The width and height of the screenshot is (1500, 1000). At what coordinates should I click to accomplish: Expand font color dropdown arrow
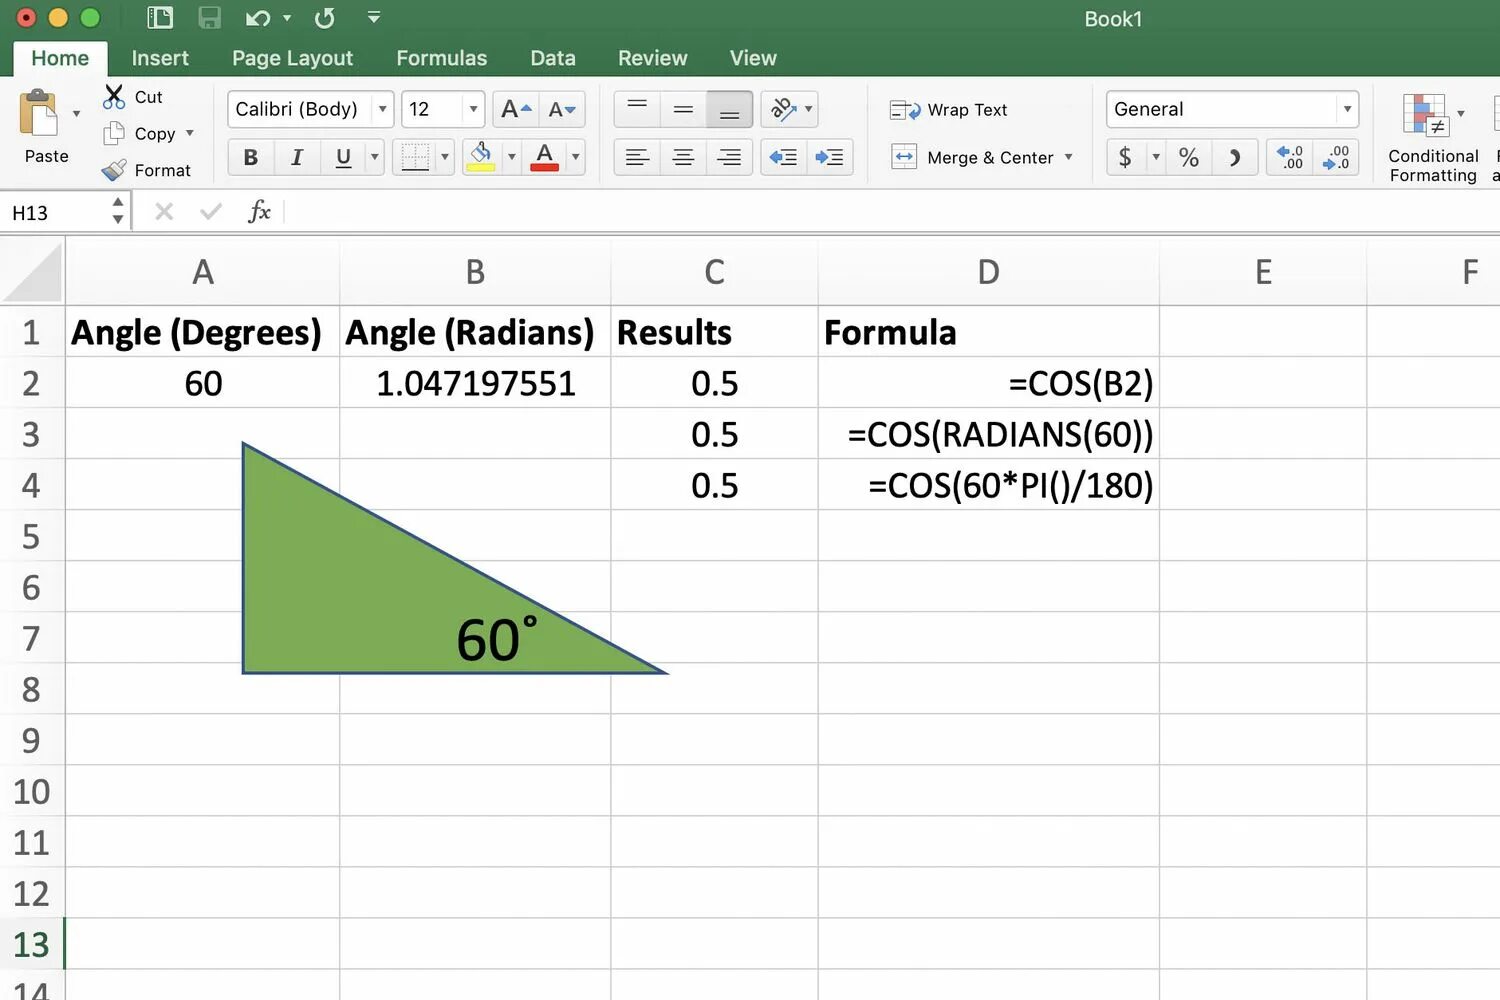(x=575, y=157)
